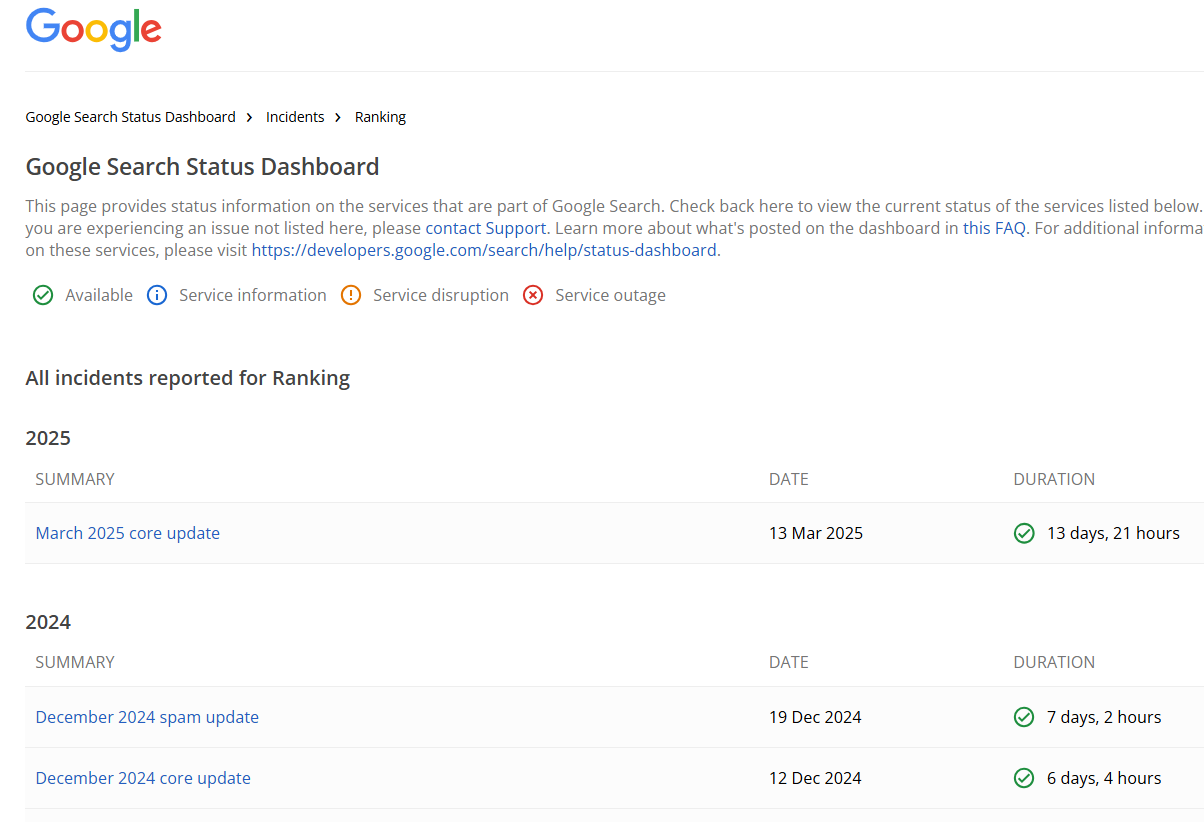
Task: Click the Service disruption legend label
Action: (x=441, y=295)
